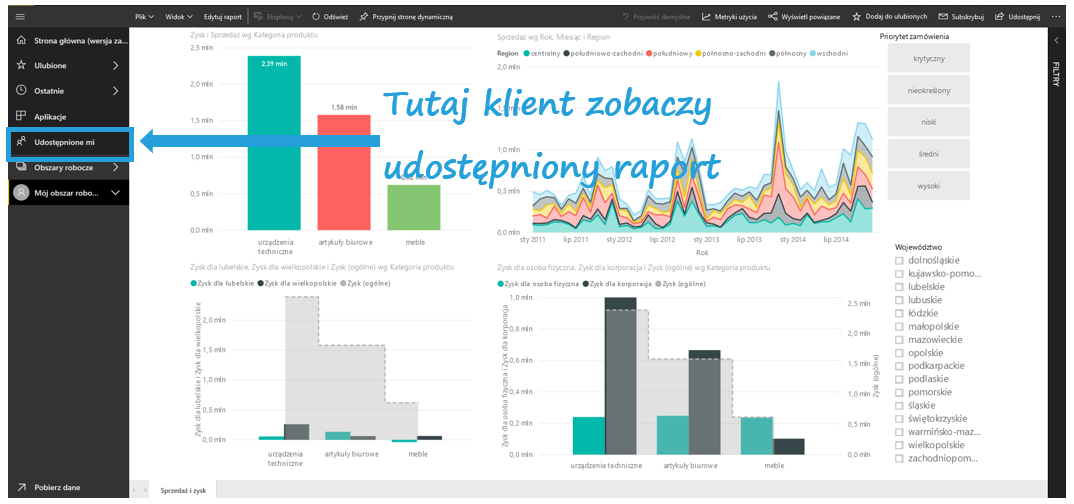Select the krytyczny priority button
The image size is (1074, 504).
(x=928, y=59)
